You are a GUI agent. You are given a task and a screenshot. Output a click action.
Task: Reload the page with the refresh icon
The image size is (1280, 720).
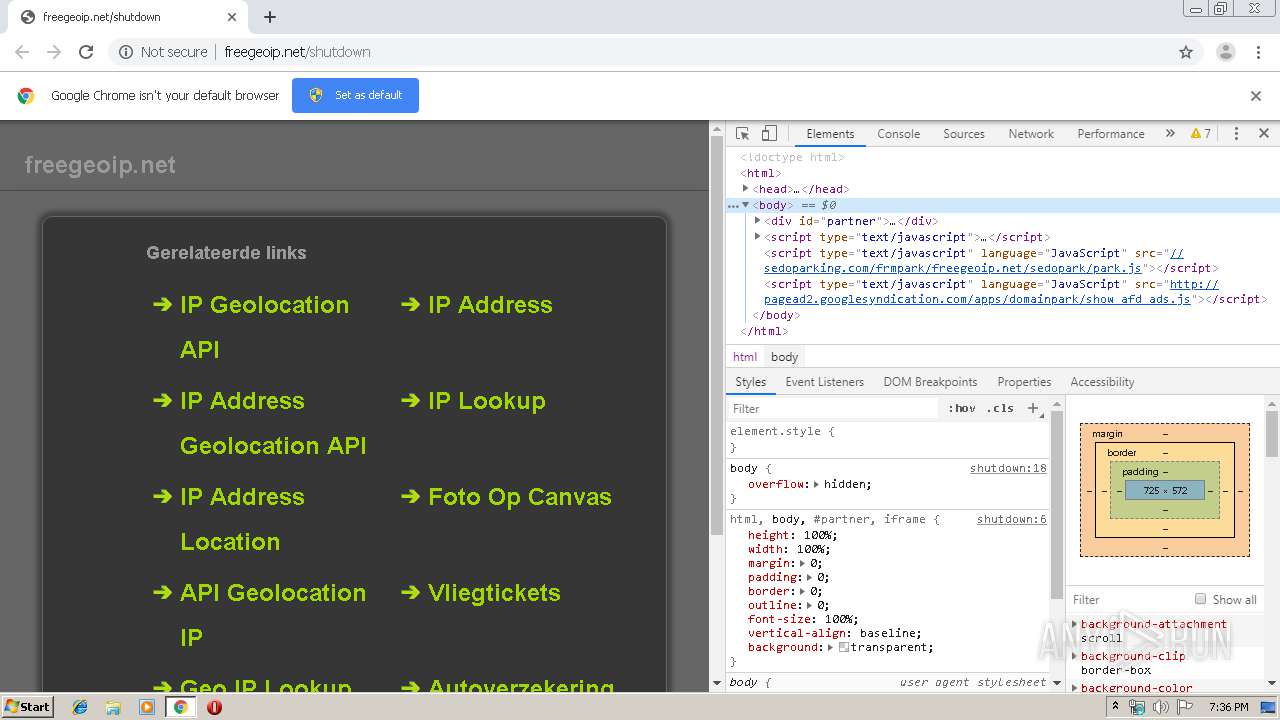point(86,52)
